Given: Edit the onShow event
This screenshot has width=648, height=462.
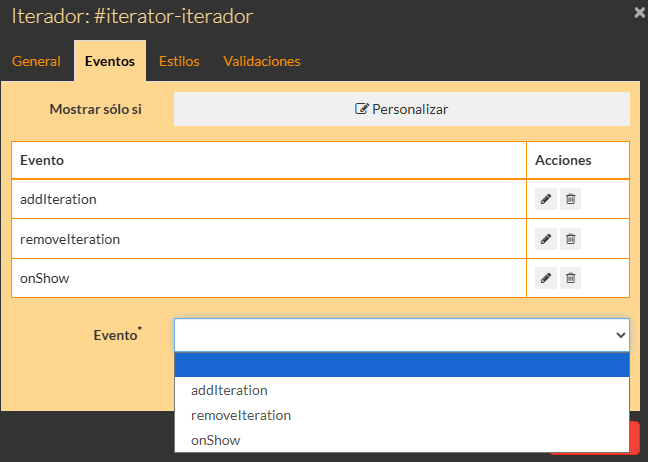Looking at the screenshot, I should tap(546, 278).
